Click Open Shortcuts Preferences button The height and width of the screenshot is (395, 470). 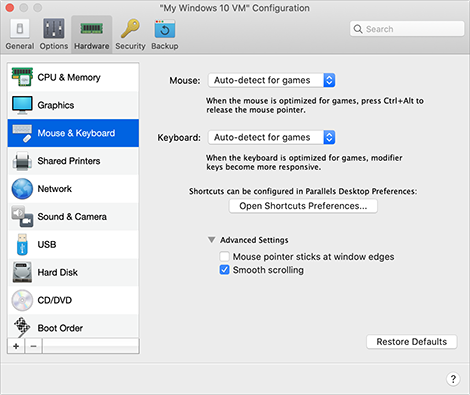tap(303, 206)
